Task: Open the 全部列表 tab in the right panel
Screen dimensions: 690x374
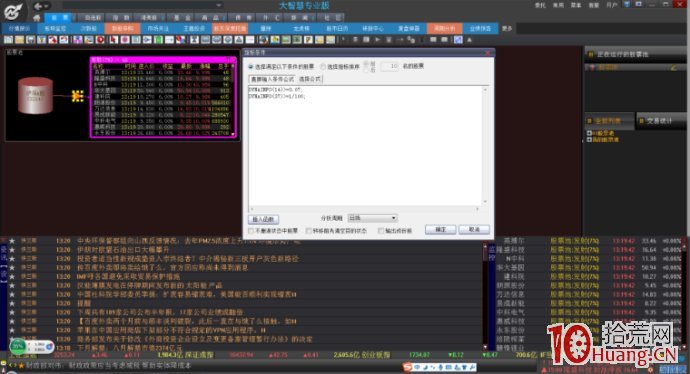Action: click(x=609, y=120)
